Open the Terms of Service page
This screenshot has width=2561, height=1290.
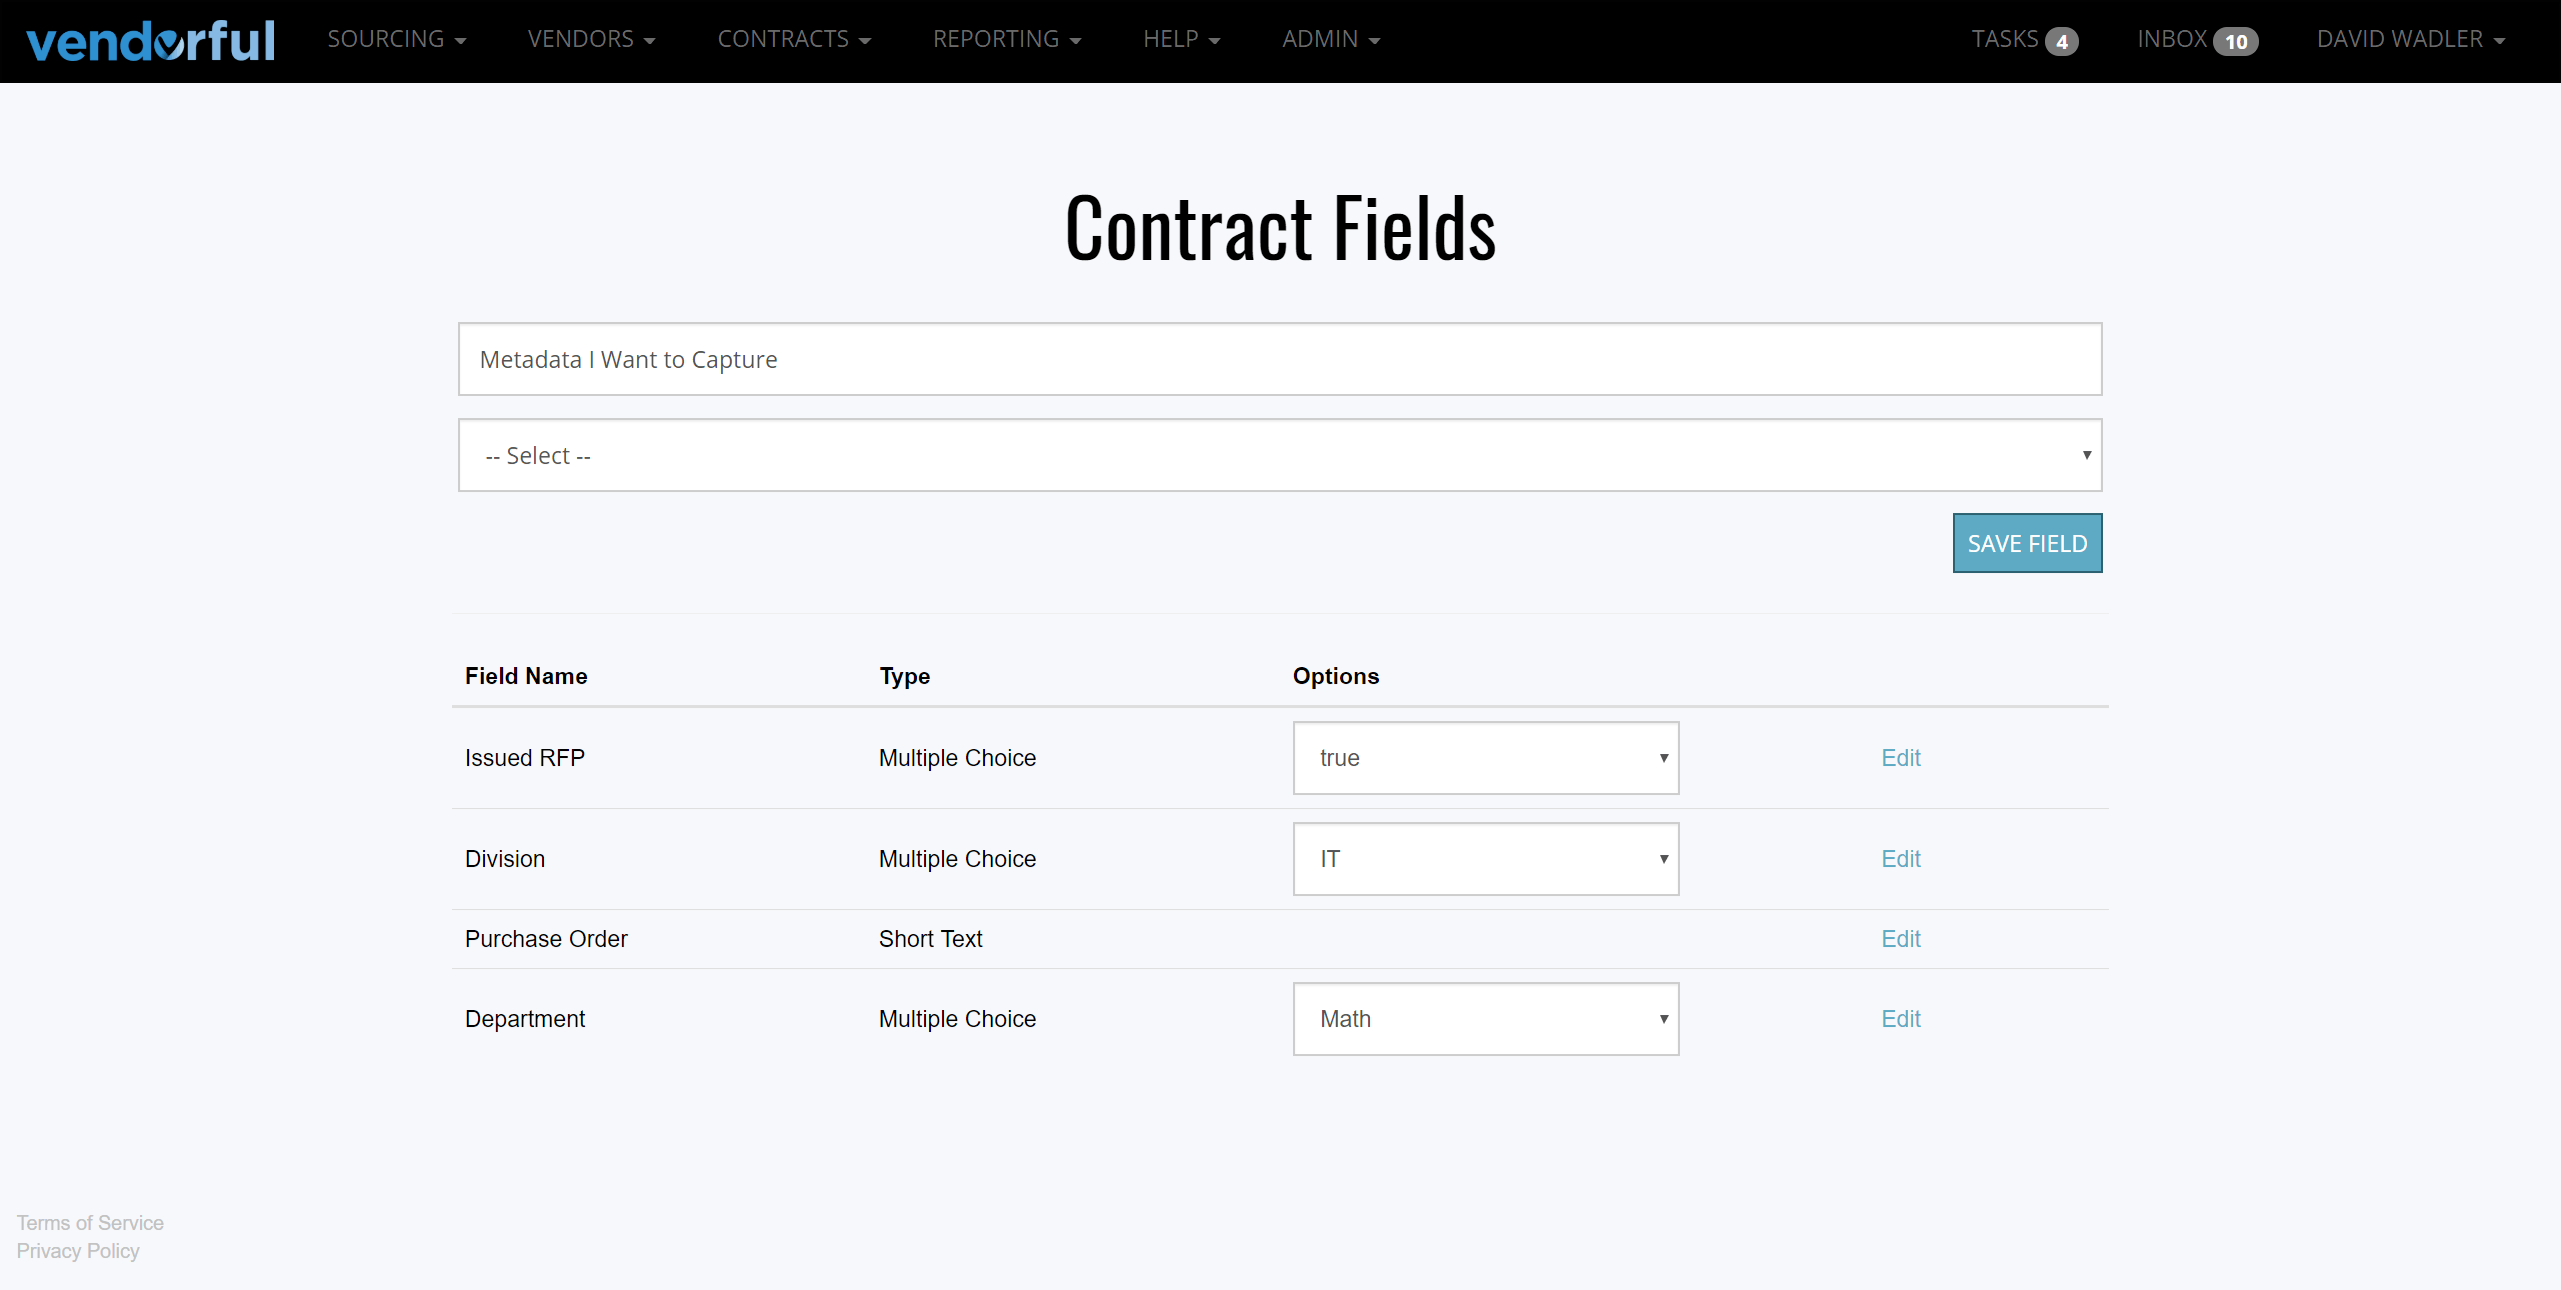(89, 1222)
